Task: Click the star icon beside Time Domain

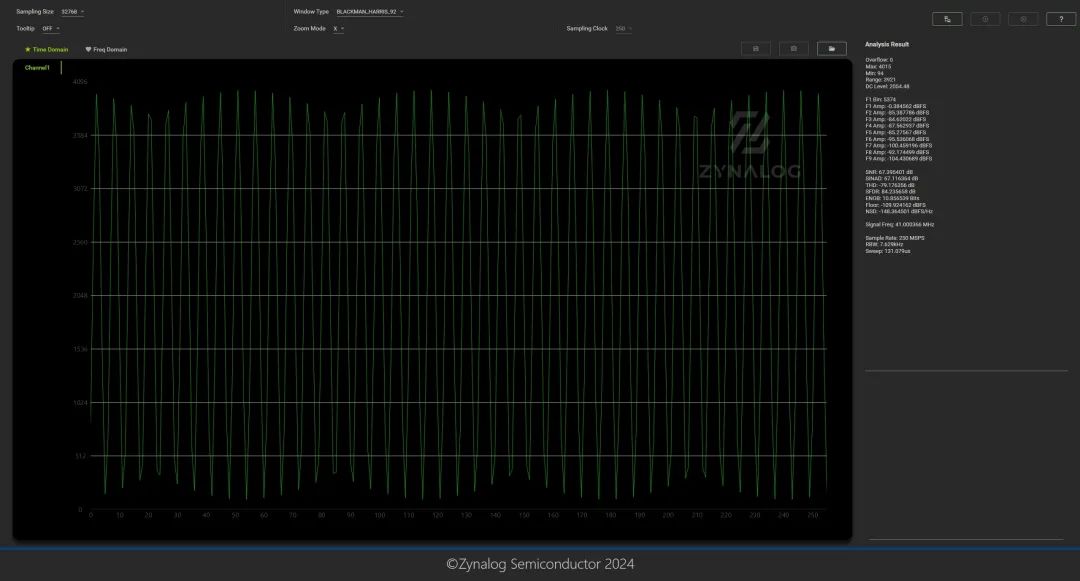Action: click(28, 49)
